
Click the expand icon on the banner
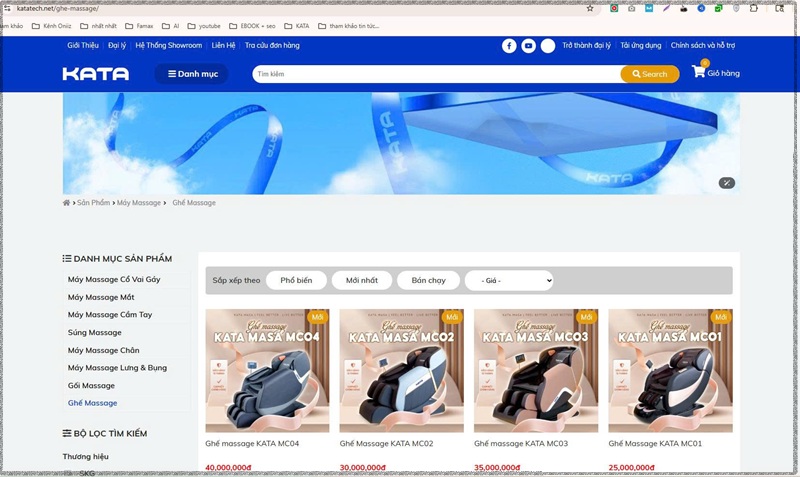coord(727,183)
